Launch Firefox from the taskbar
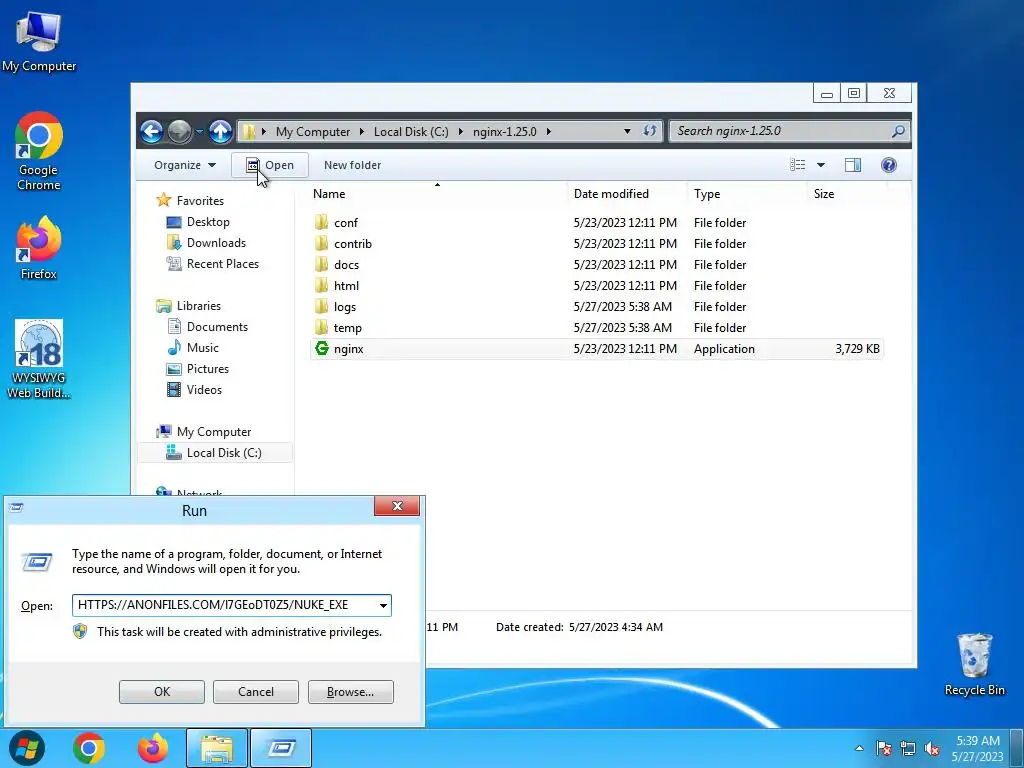Image resolution: width=1024 pixels, height=768 pixels. pyautogui.click(x=153, y=748)
